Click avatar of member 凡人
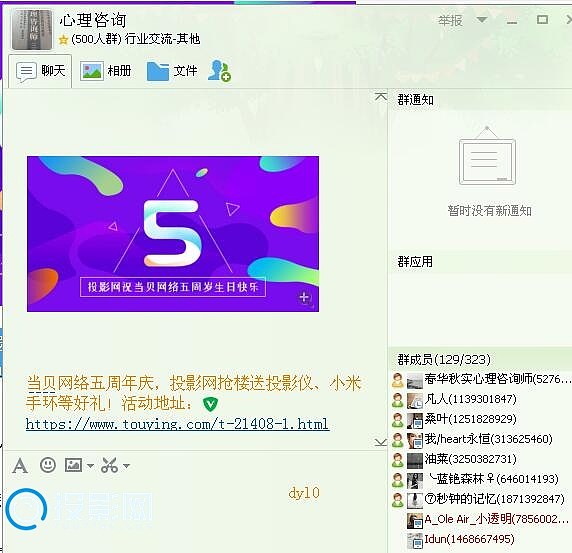 click(415, 401)
